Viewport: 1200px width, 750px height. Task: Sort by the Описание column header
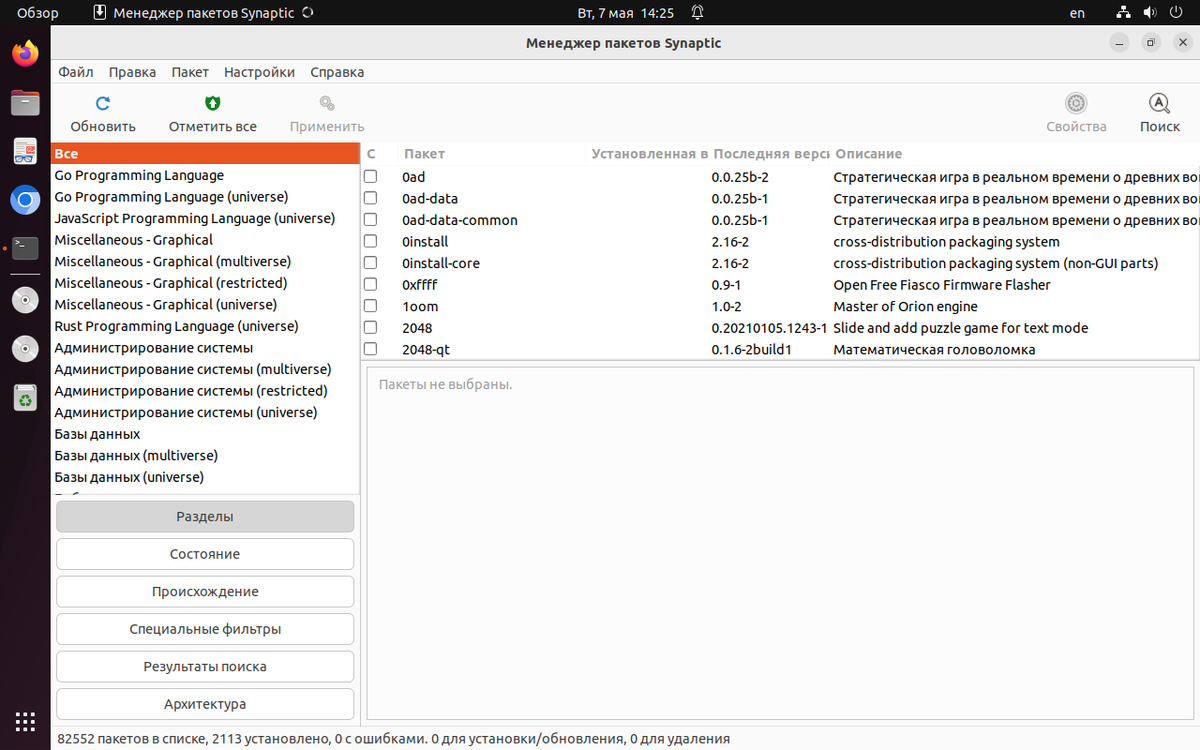pyautogui.click(x=1015, y=154)
